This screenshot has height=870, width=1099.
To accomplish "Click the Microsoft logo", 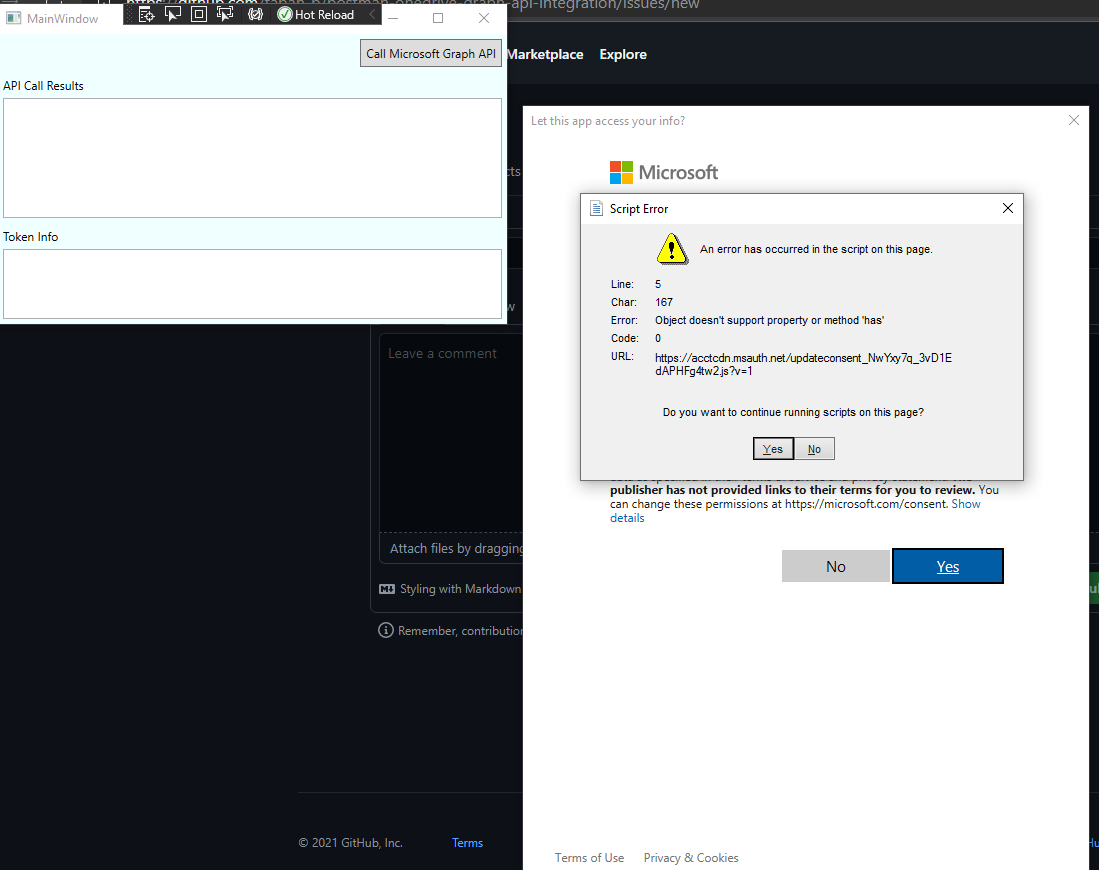I will (664, 172).
